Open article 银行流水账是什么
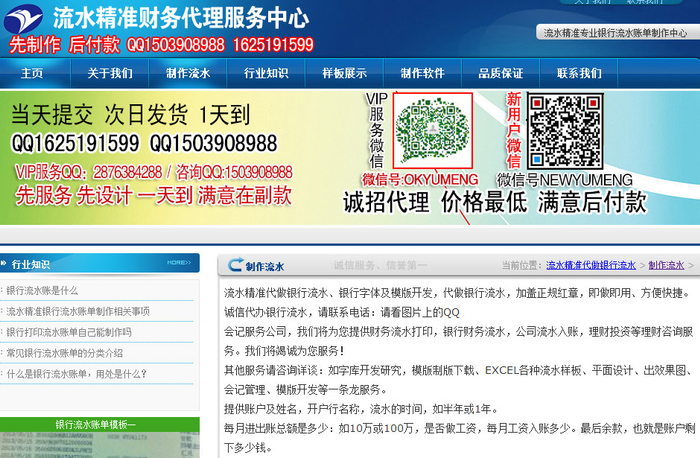Image resolution: width=700 pixels, height=458 pixels. click(x=42, y=291)
